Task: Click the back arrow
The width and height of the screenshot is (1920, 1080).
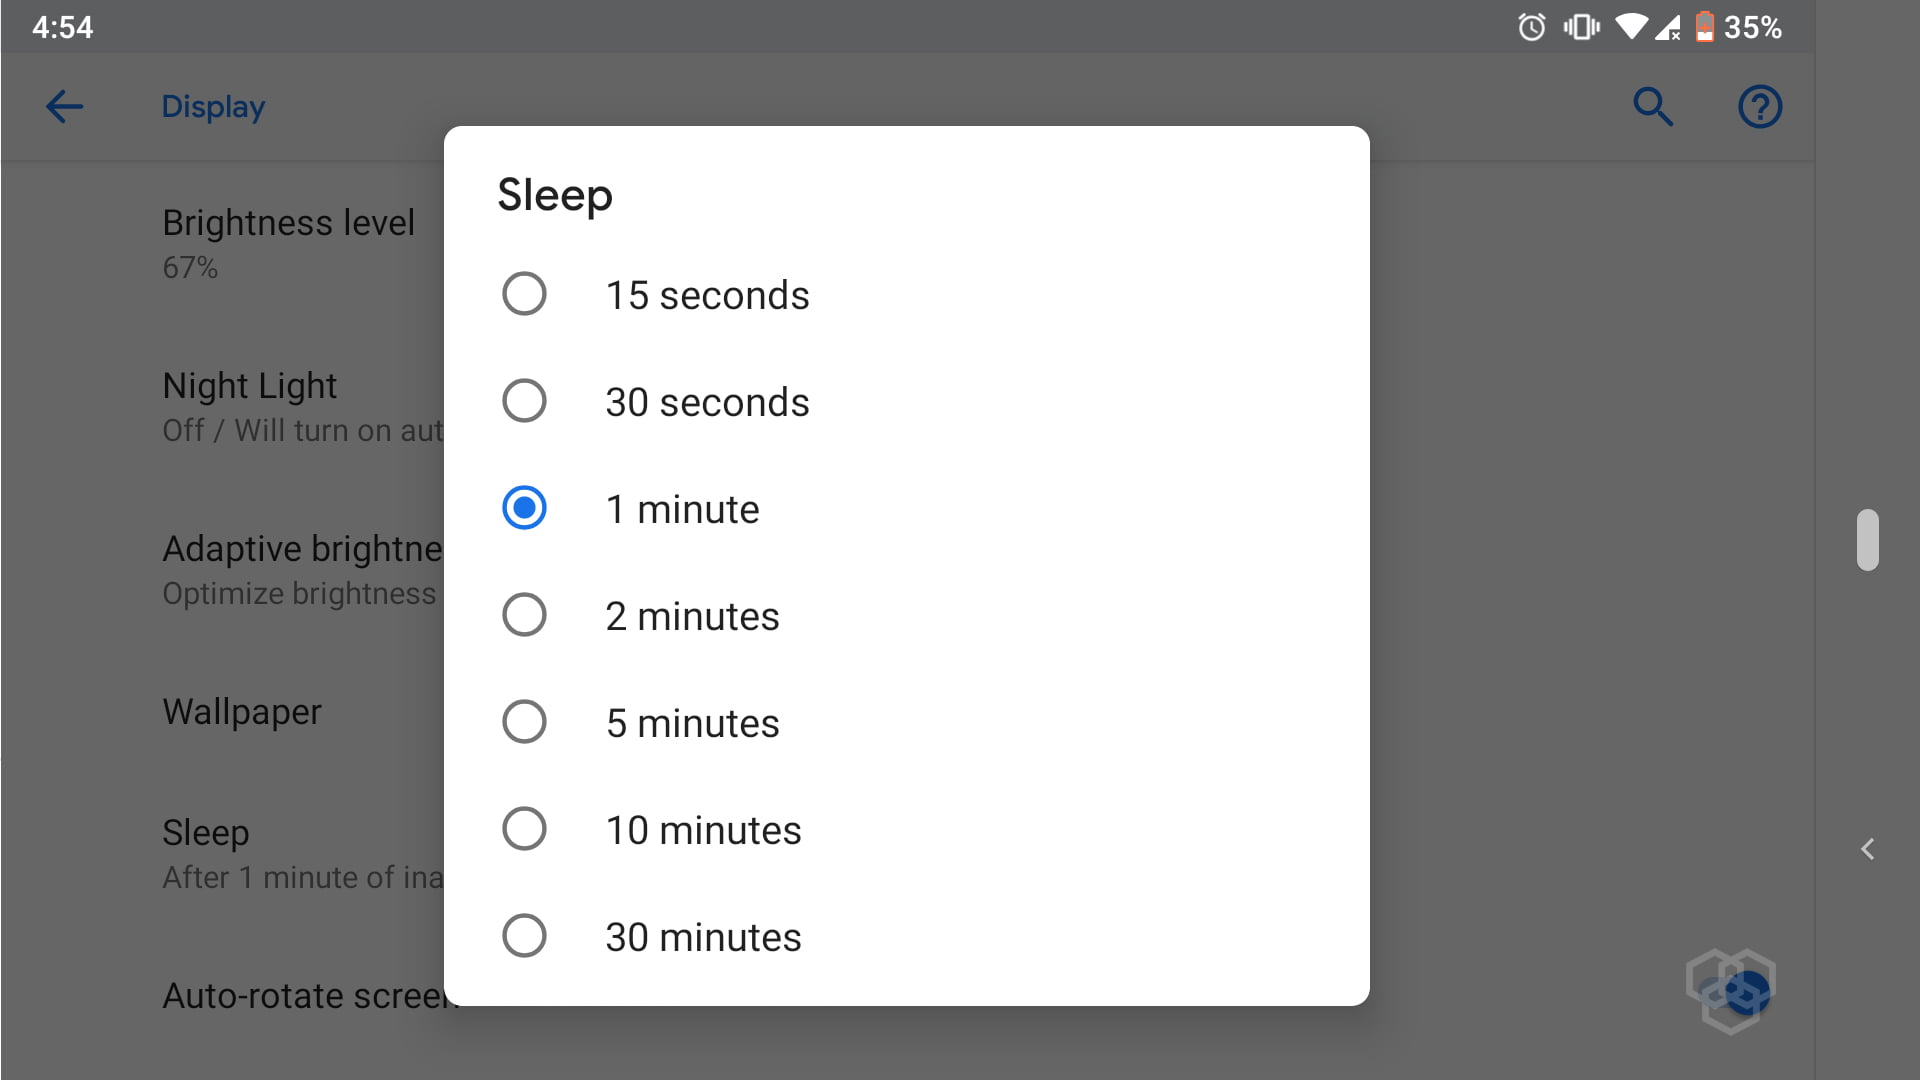Action: [x=63, y=107]
